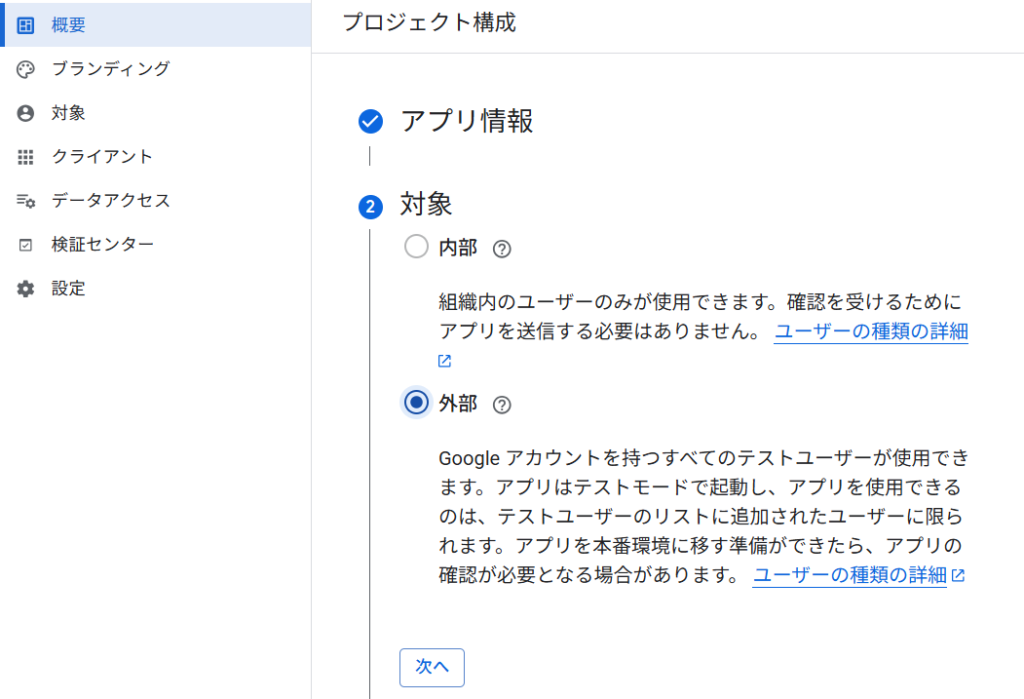Select the 外部 radio button
This screenshot has width=1024, height=699.
[416, 402]
